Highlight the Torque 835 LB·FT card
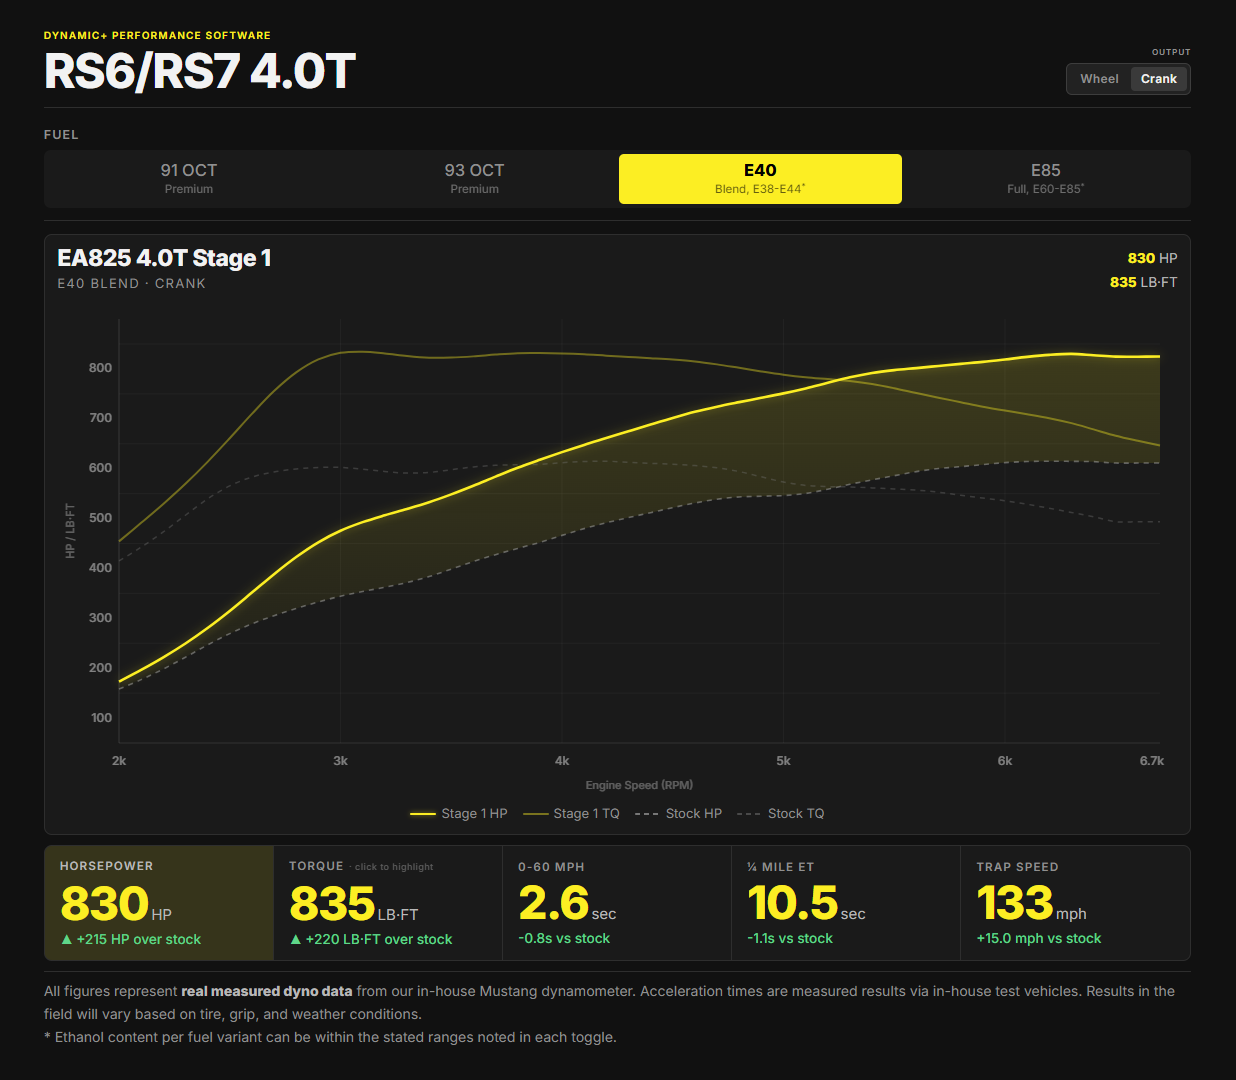 coord(388,903)
